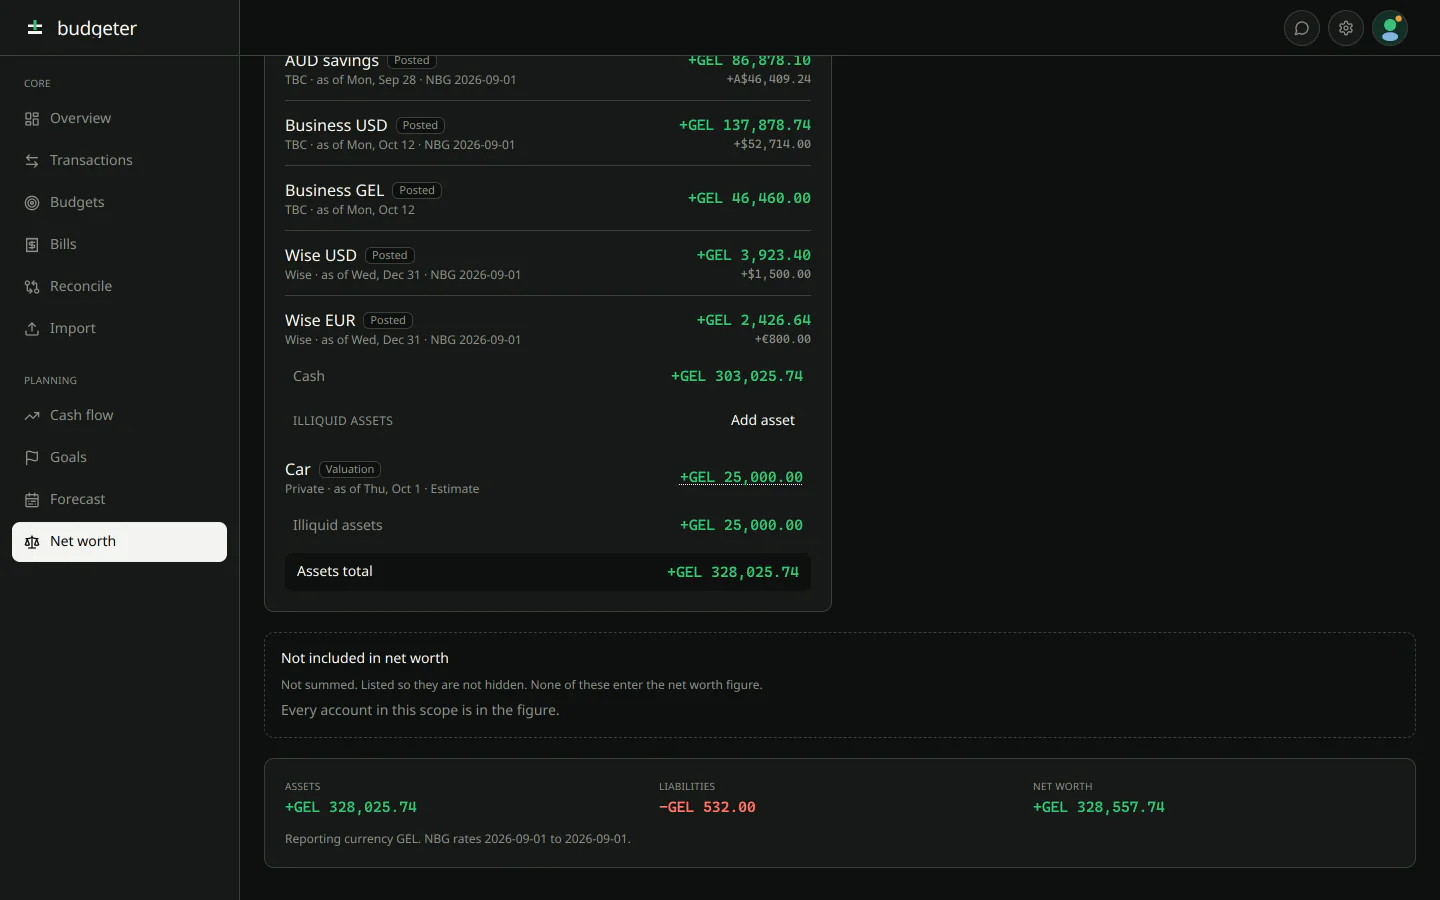Open the chat bubble icon in header
The image size is (1440, 900).
click(x=1301, y=28)
